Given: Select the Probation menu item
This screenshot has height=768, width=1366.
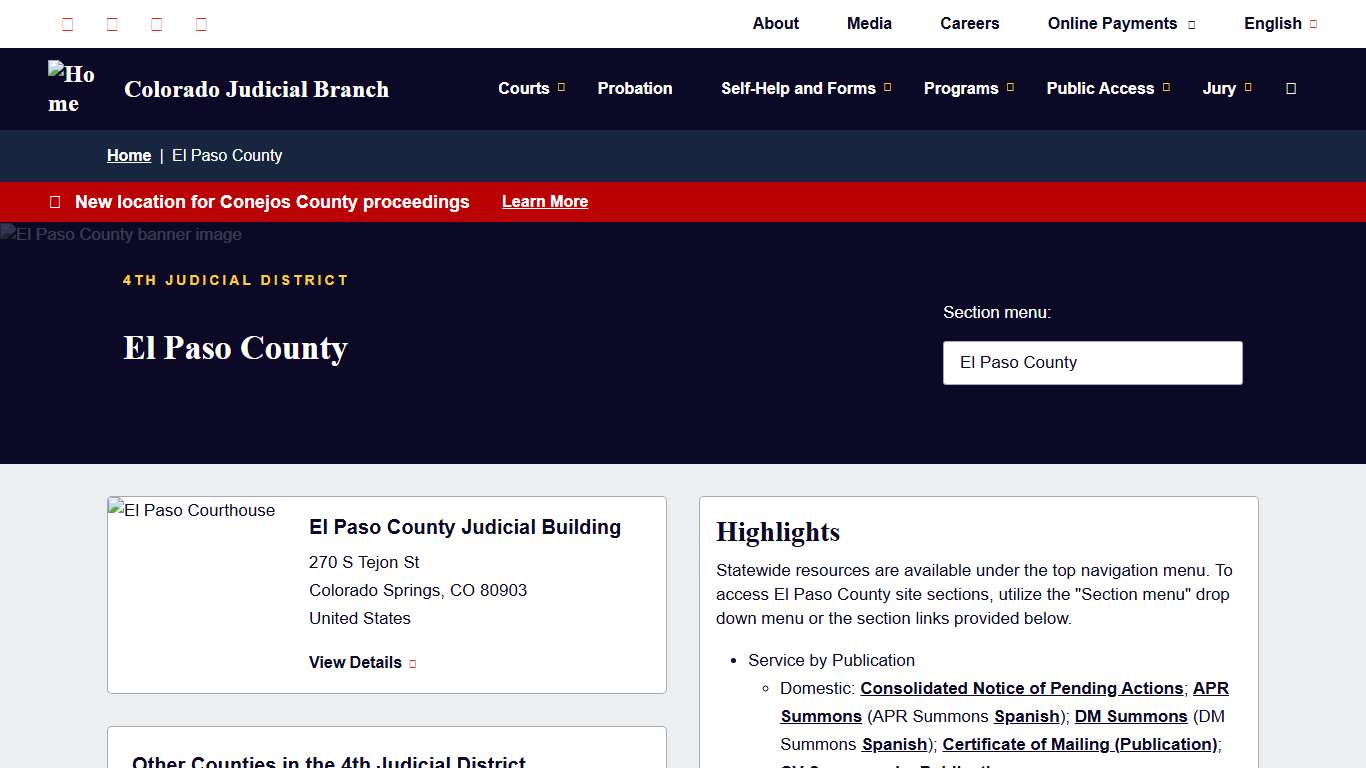Looking at the screenshot, I should coord(635,88).
